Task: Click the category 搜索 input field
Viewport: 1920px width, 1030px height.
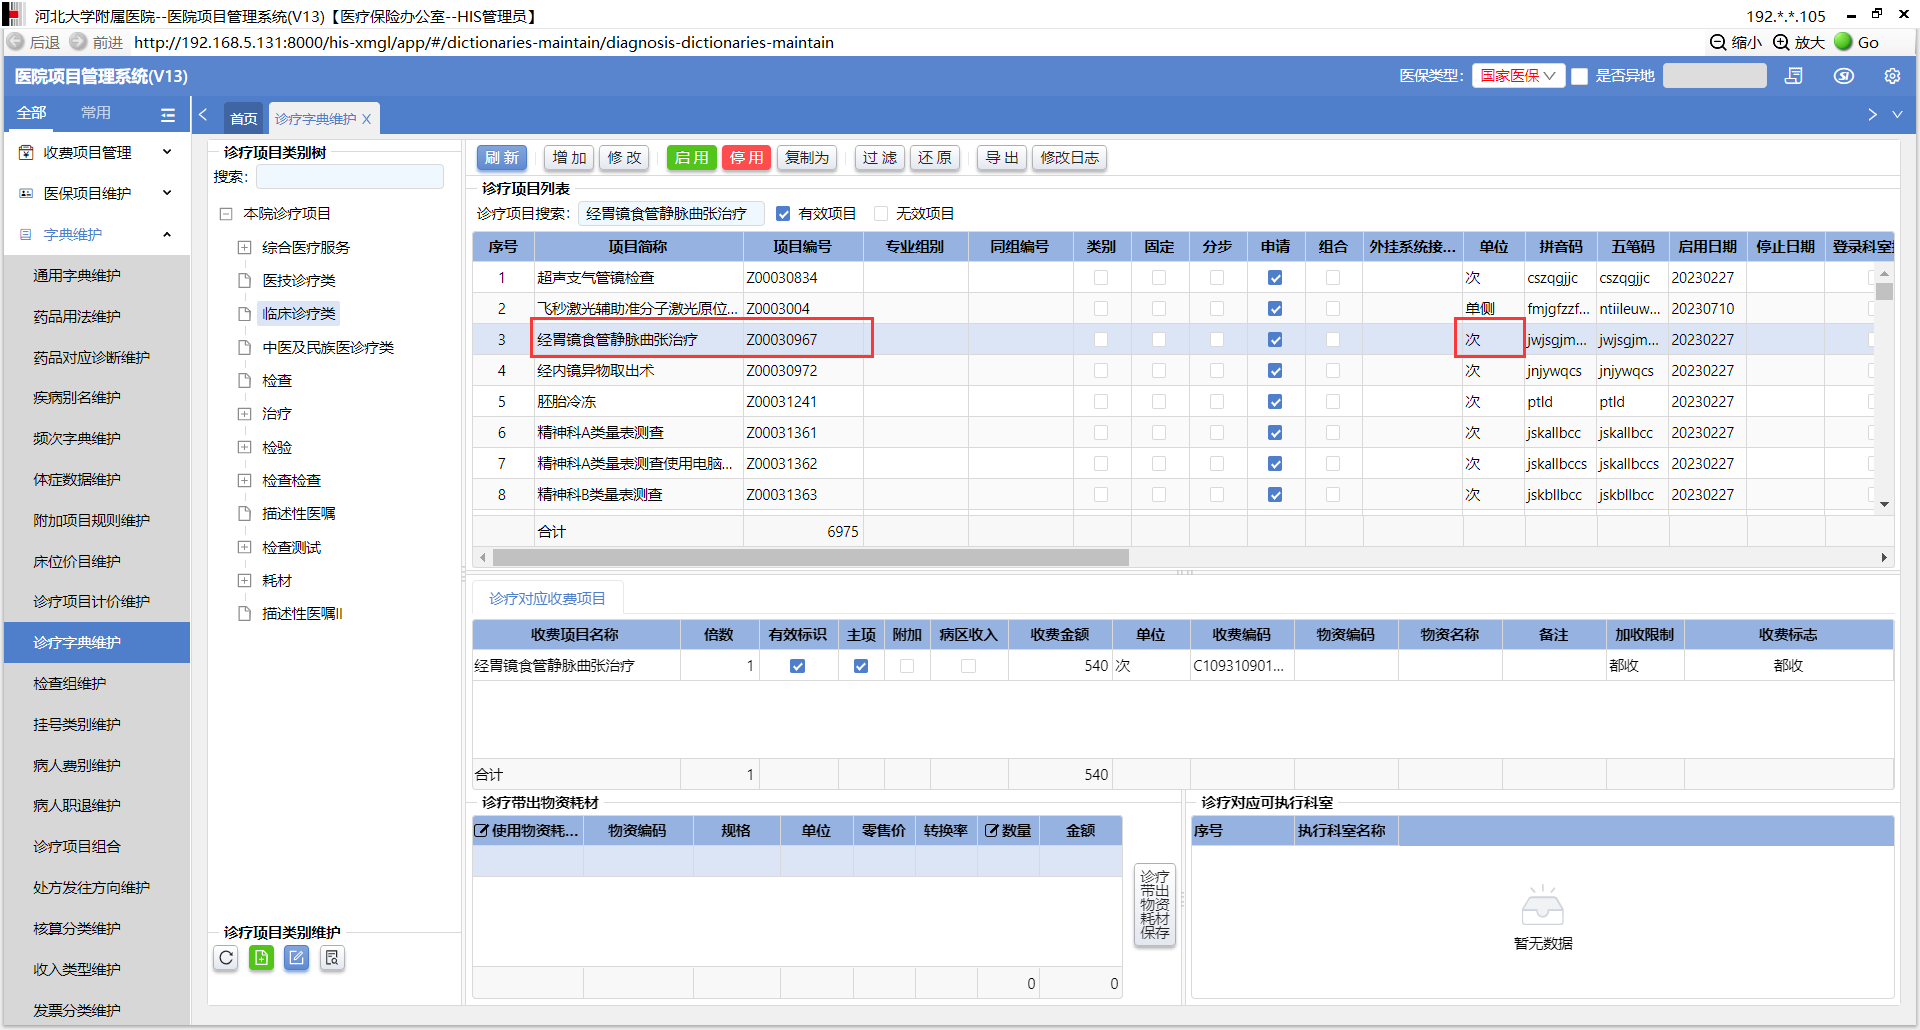Action: [x=350, y=177]
